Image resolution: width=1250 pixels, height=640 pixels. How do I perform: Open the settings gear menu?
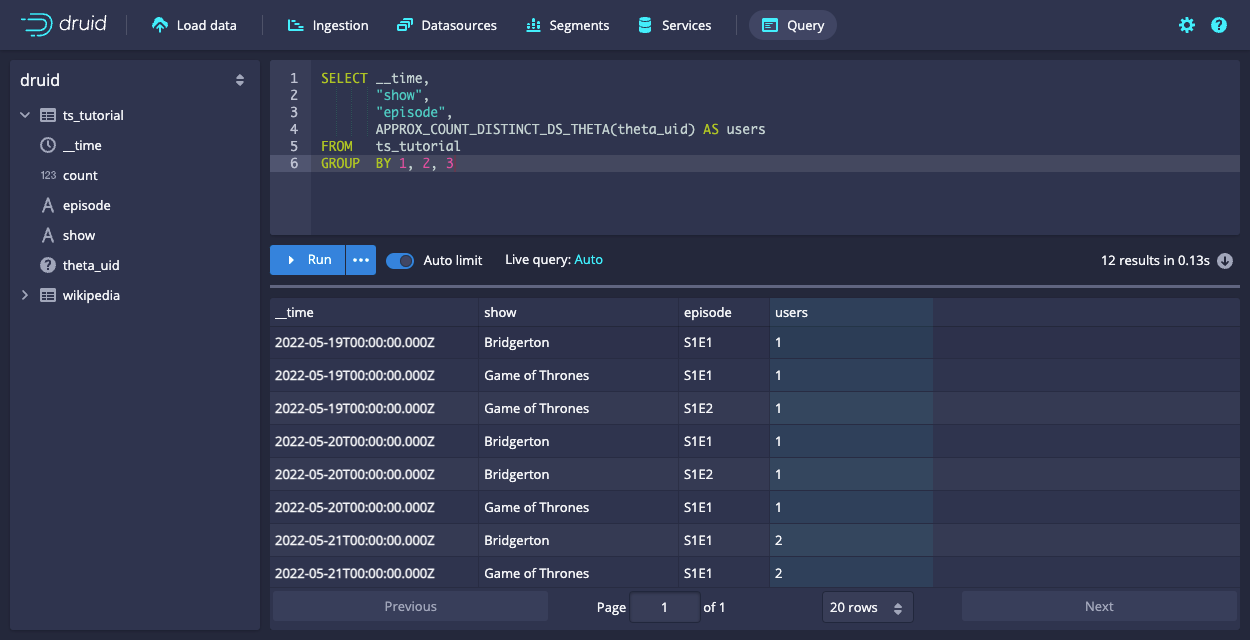click(1187, 25)
